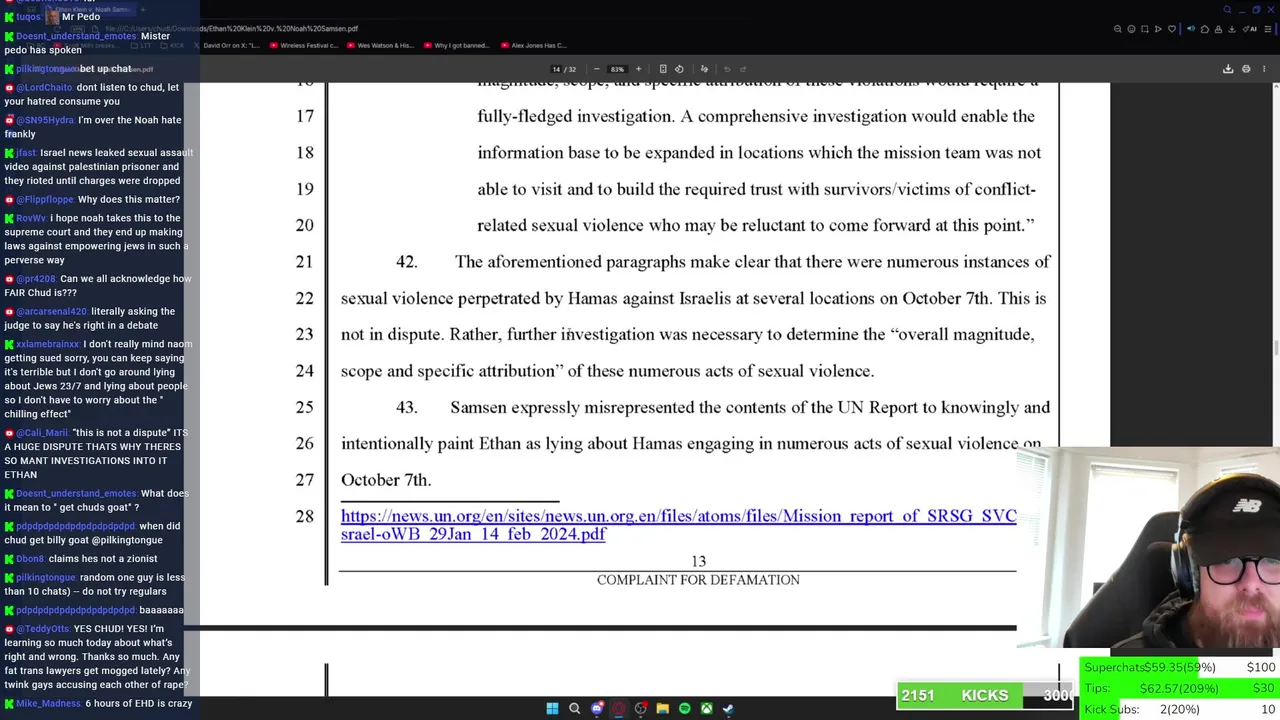Zoom out of the PDF with minus button
The image size is (1280, 720).
click(596, 69)
